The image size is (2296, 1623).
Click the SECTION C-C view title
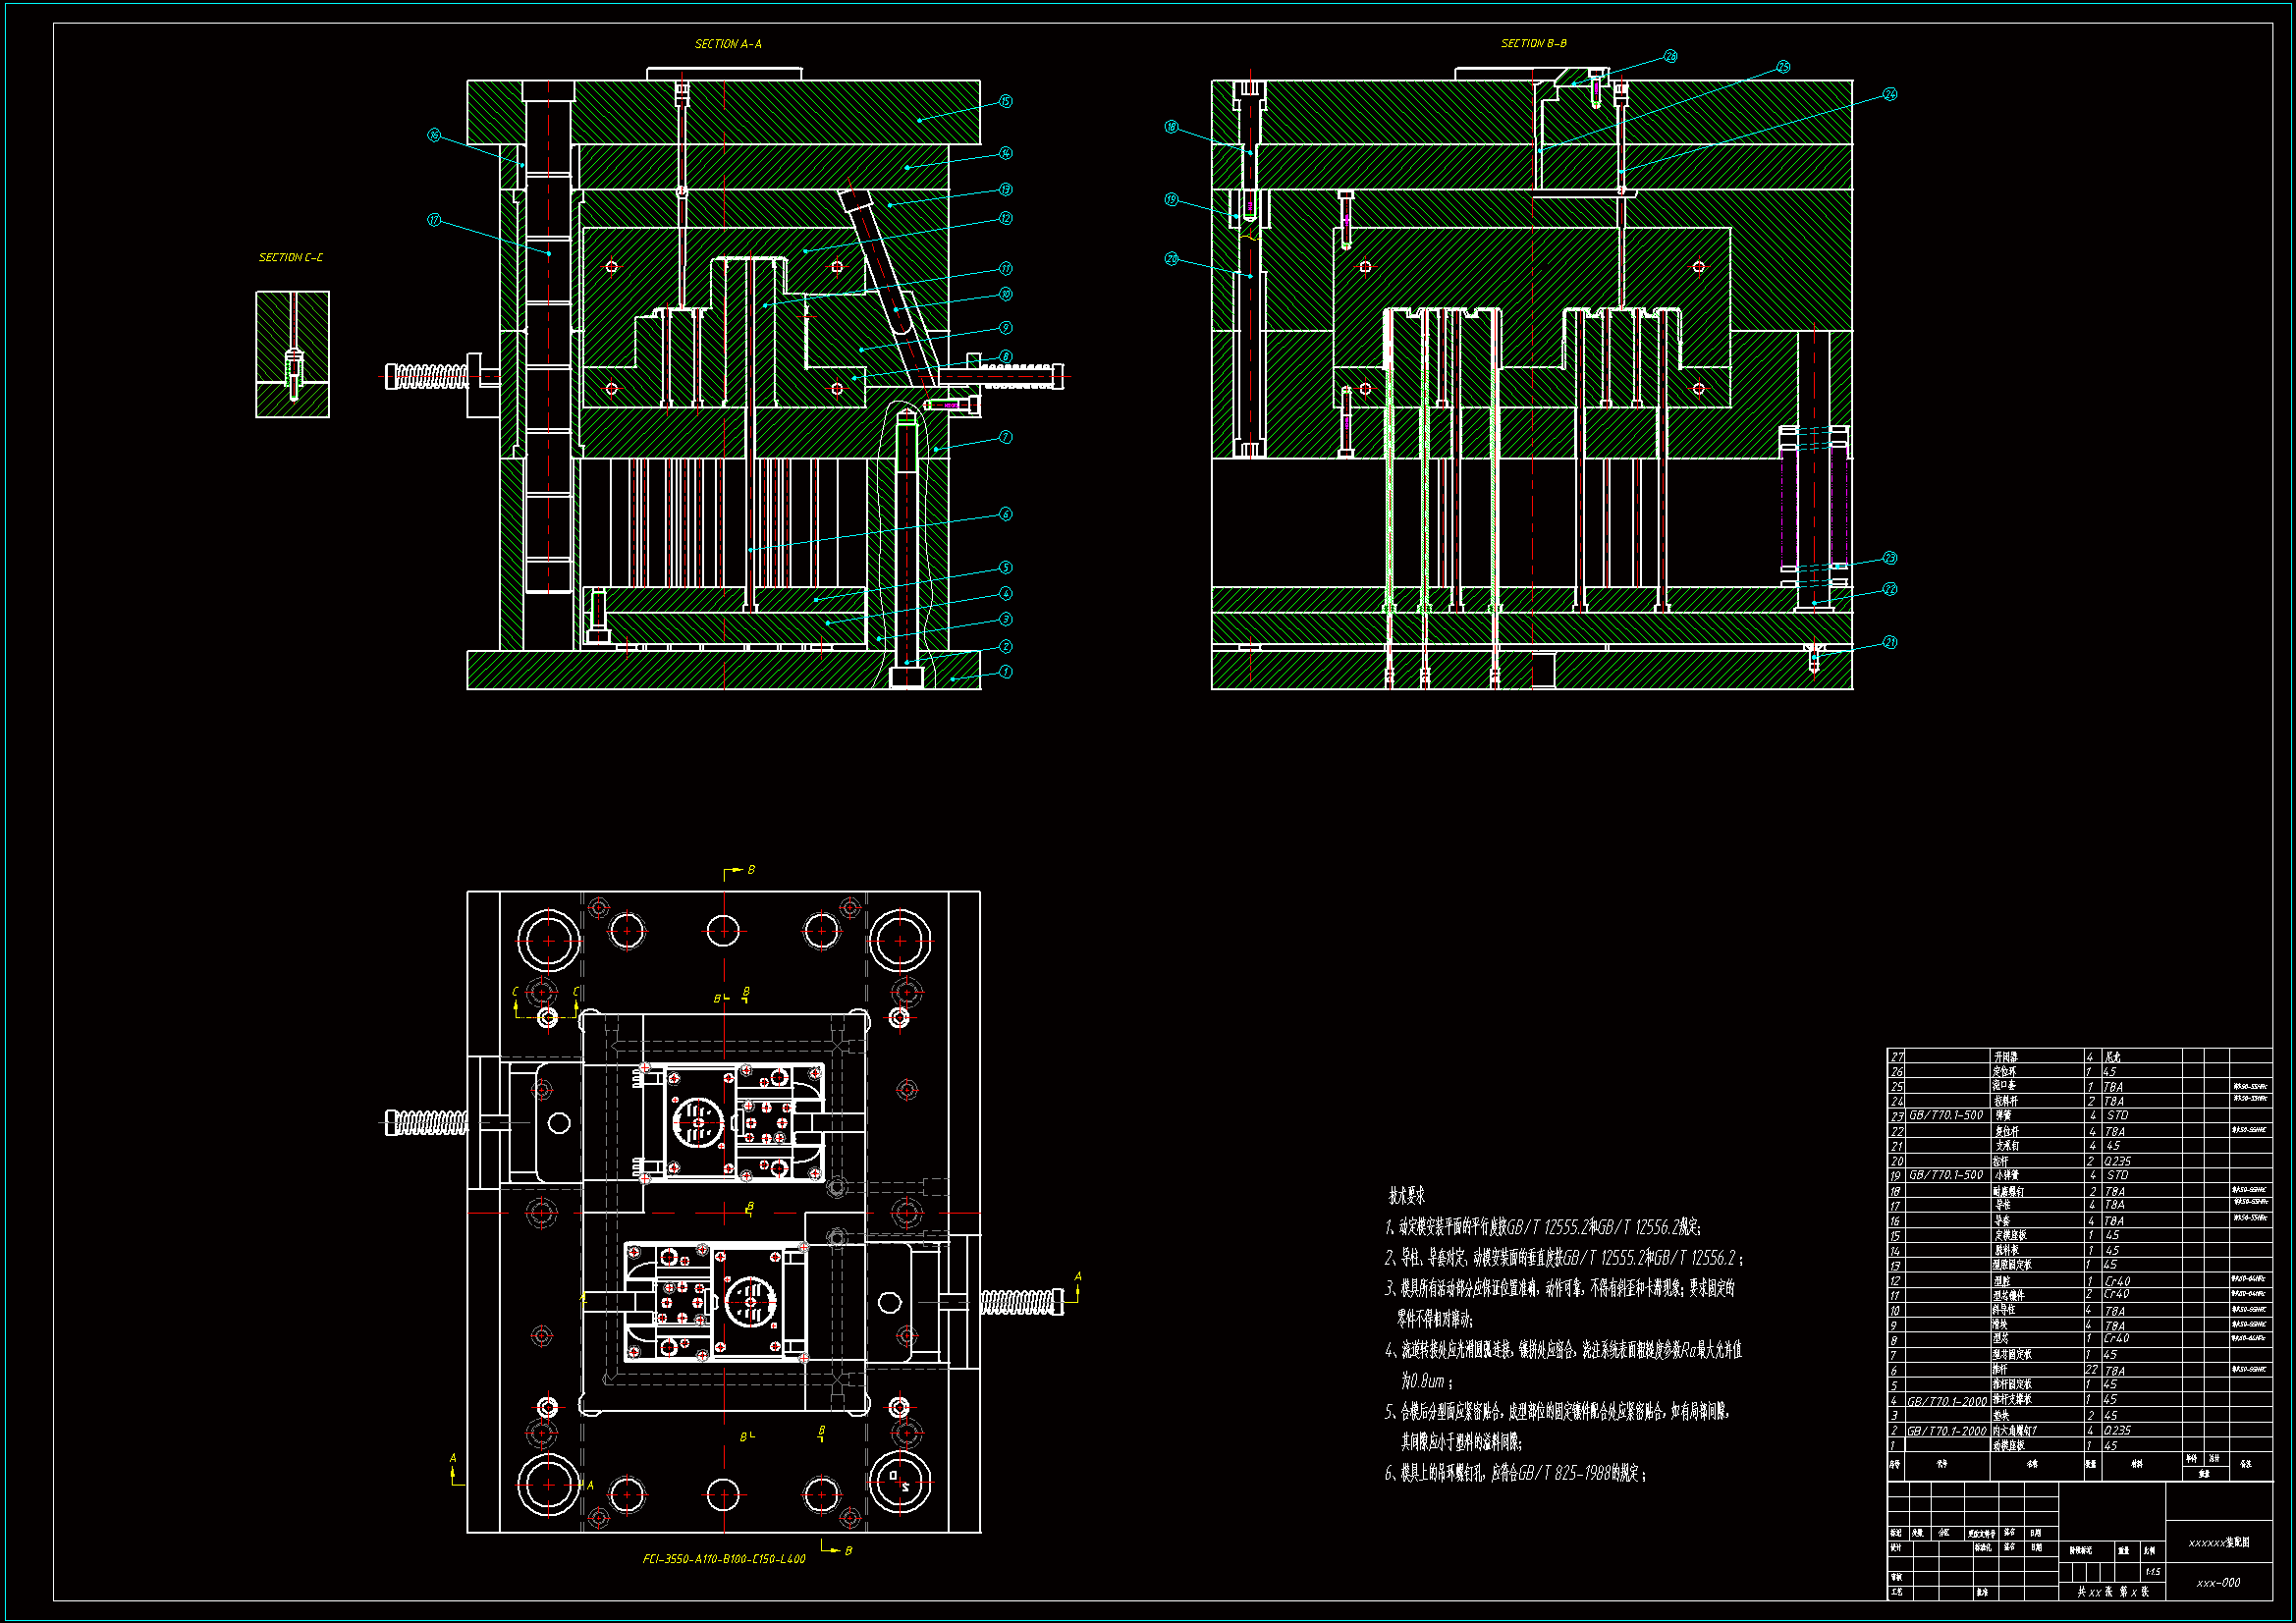click(x=291, y=258)
